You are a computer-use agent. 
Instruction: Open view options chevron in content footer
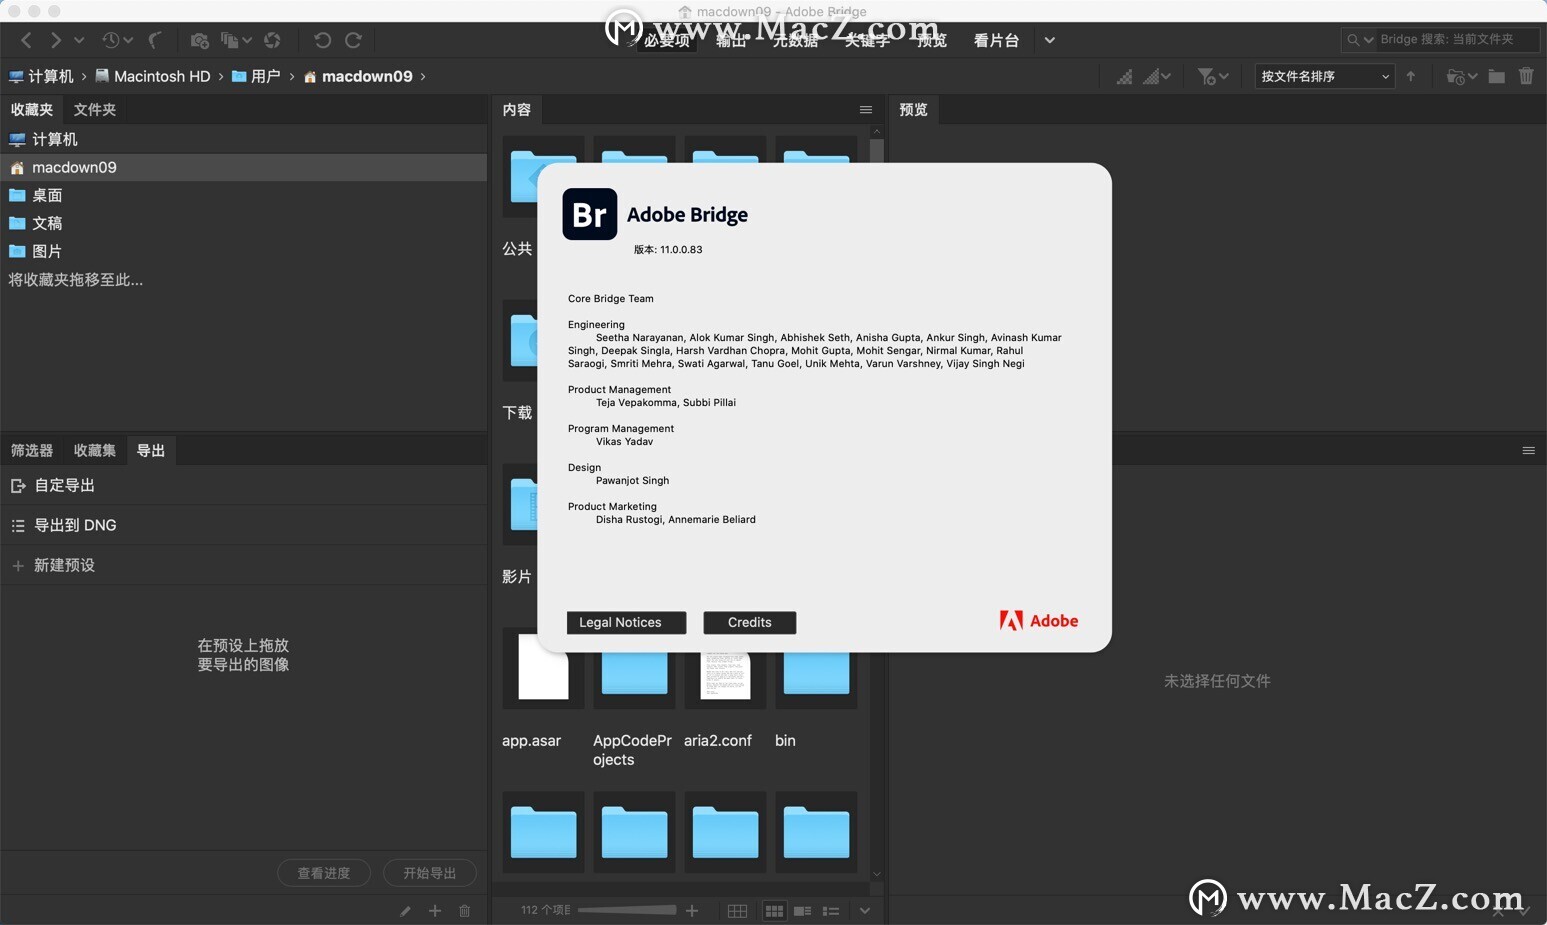pyautogui.click(x=865, y=911)
